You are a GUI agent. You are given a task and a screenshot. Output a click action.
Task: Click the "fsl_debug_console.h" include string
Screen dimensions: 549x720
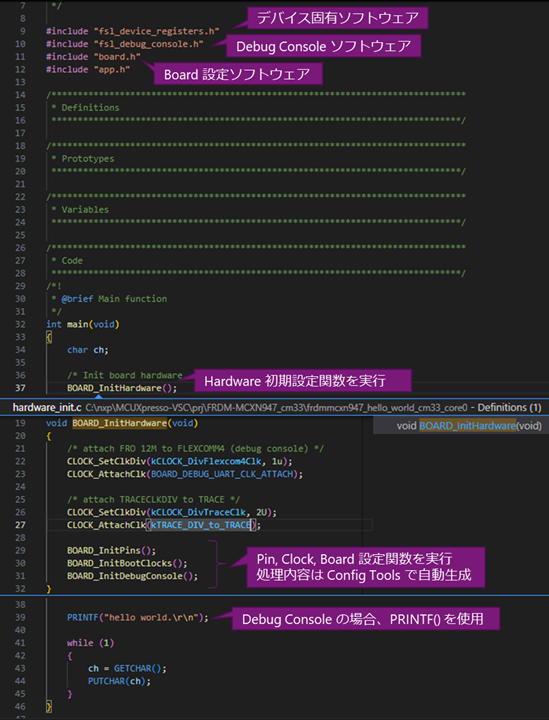click(x=149, y=44)
